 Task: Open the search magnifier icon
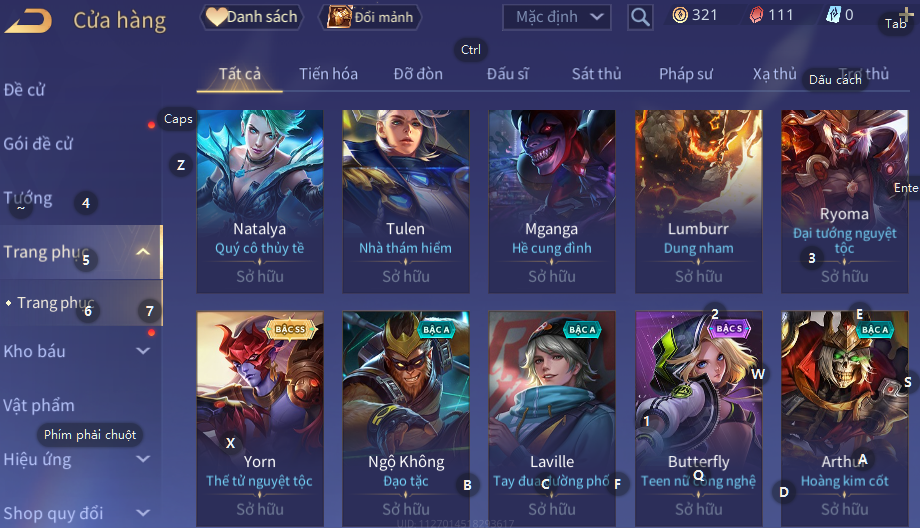(x=640, y=17)
